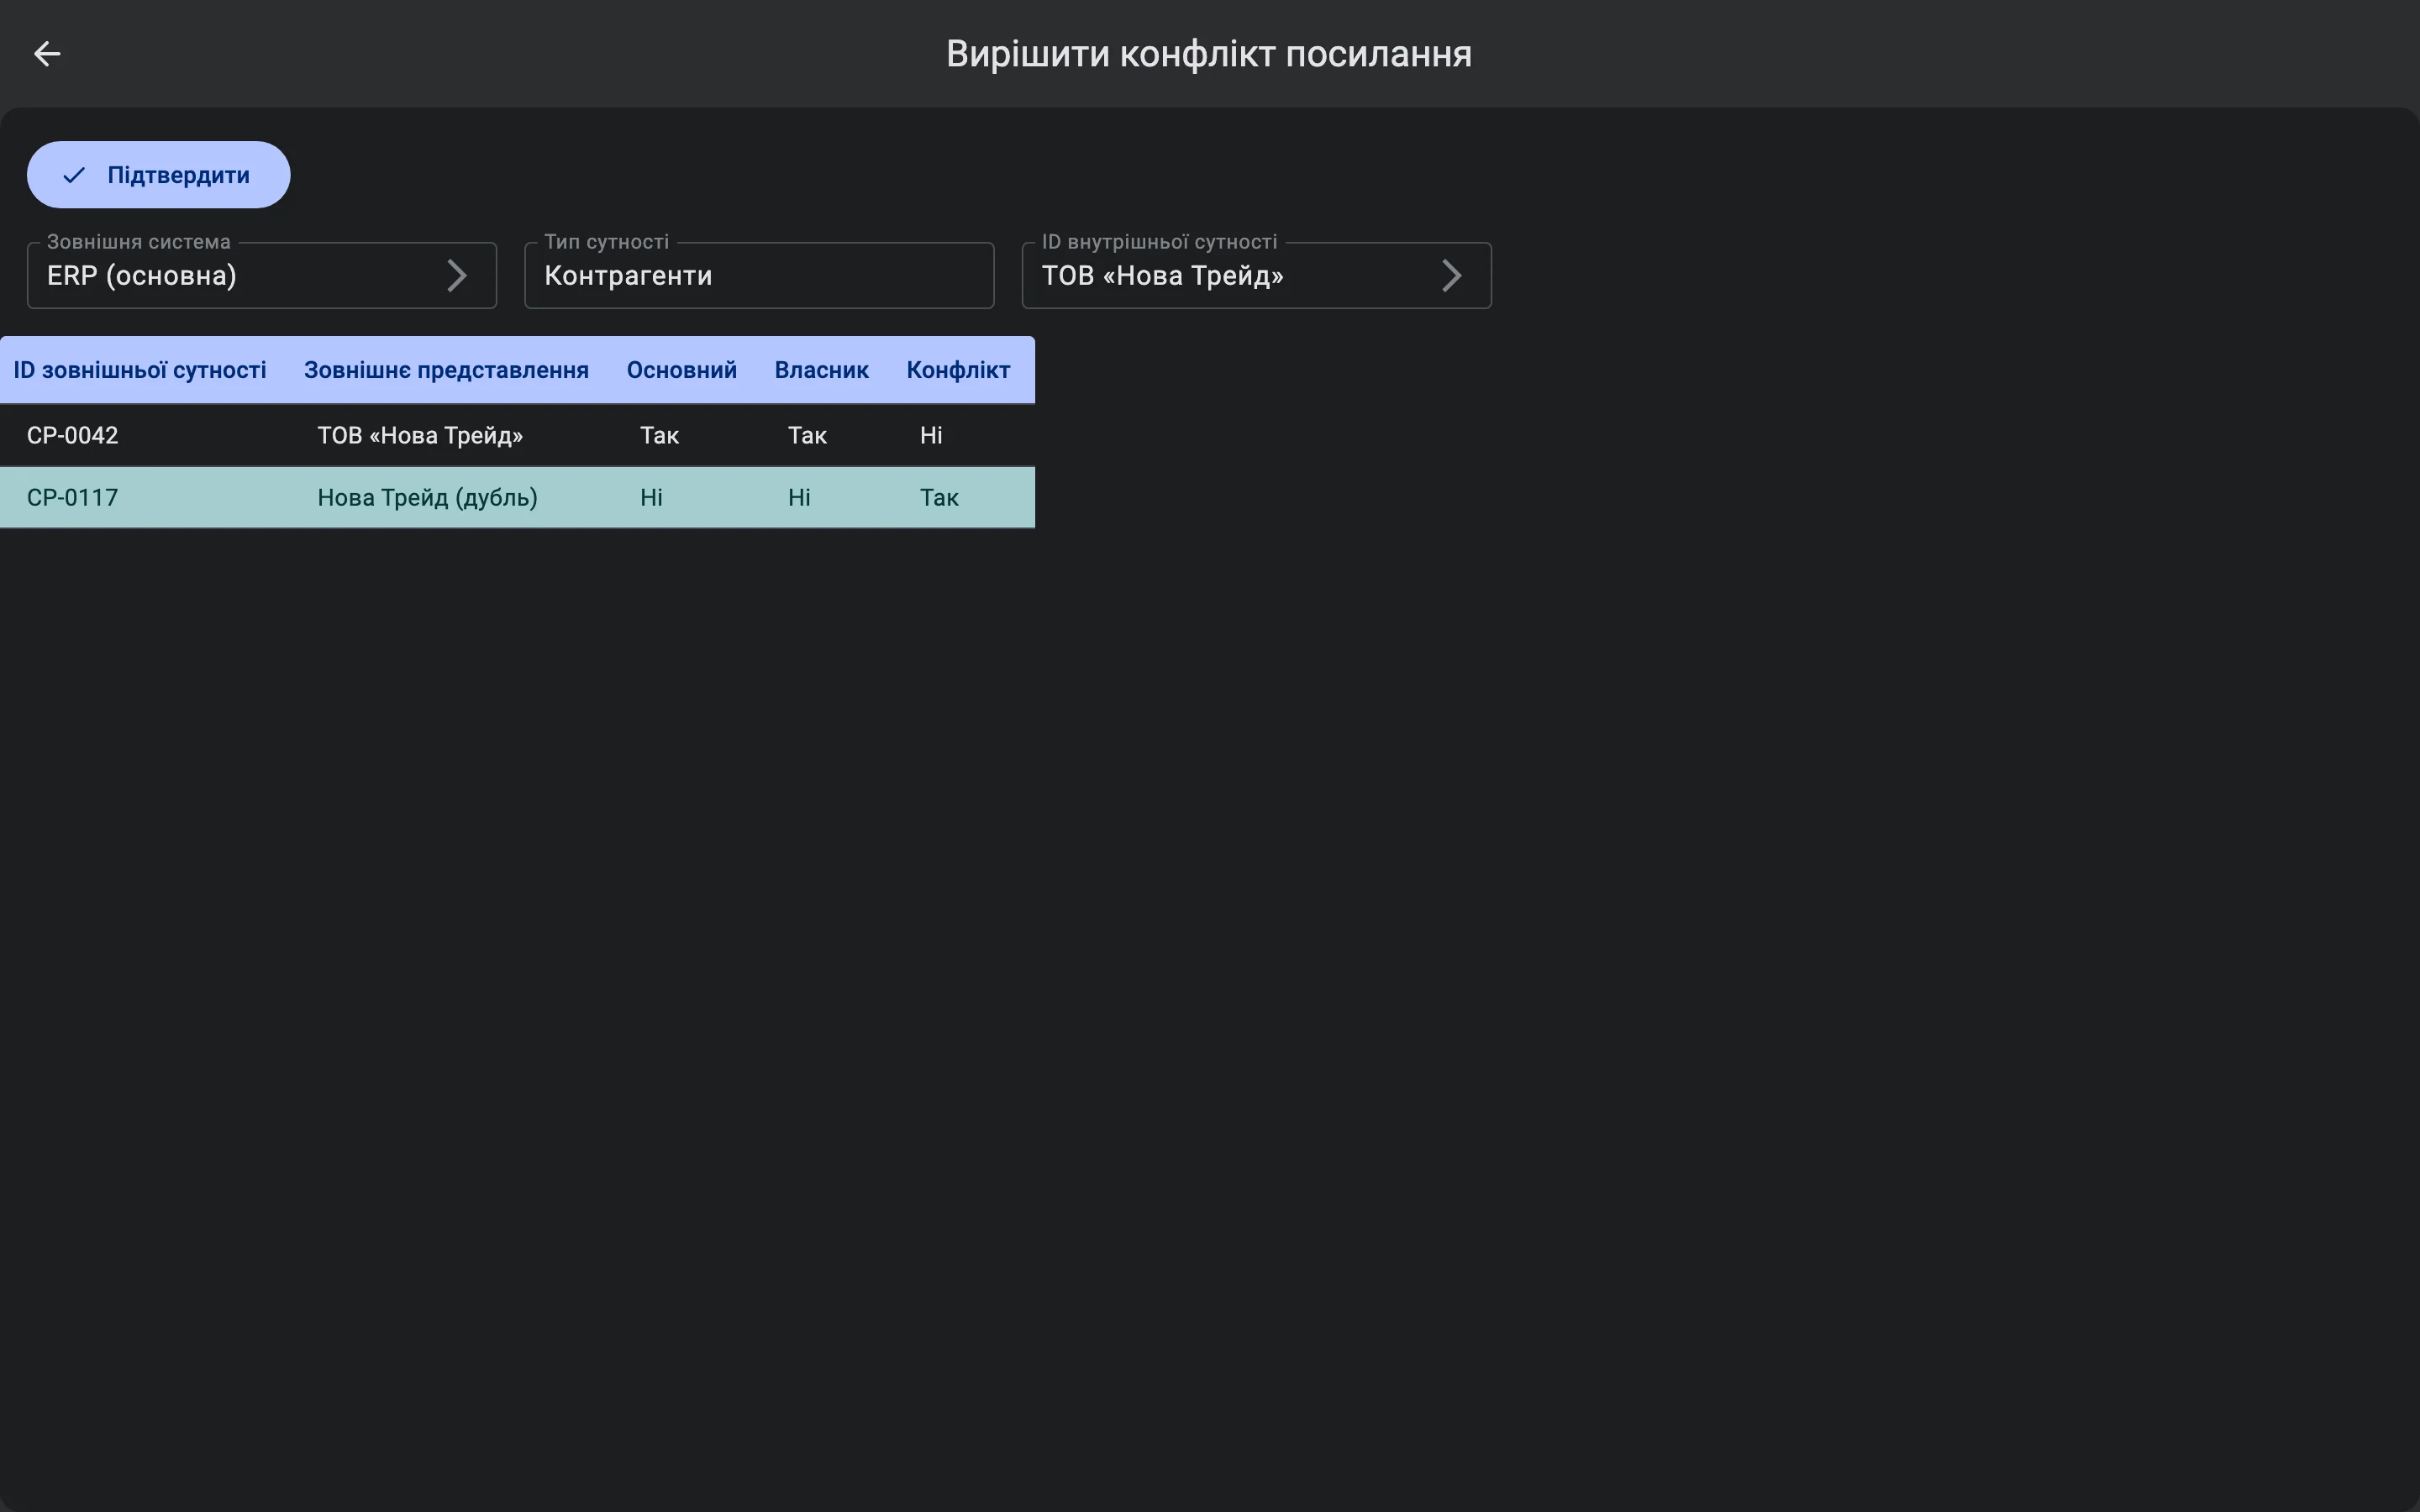Open the ID внутрішньої сутності chevron
Image resolution: width=2420 pixels, height=1512 pixels.
click(x=1451, y=276)
